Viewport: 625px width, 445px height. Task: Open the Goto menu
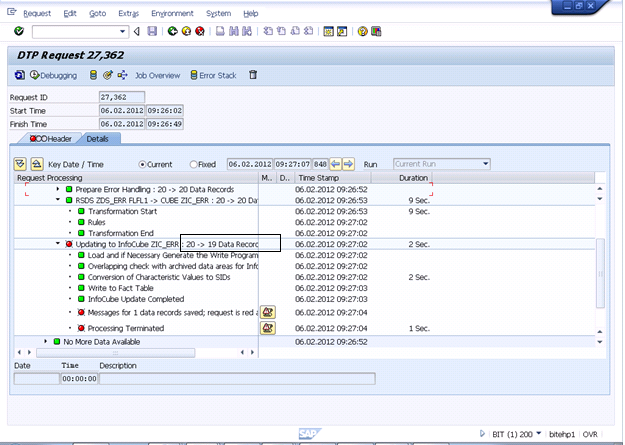click(x=97, y=14)
